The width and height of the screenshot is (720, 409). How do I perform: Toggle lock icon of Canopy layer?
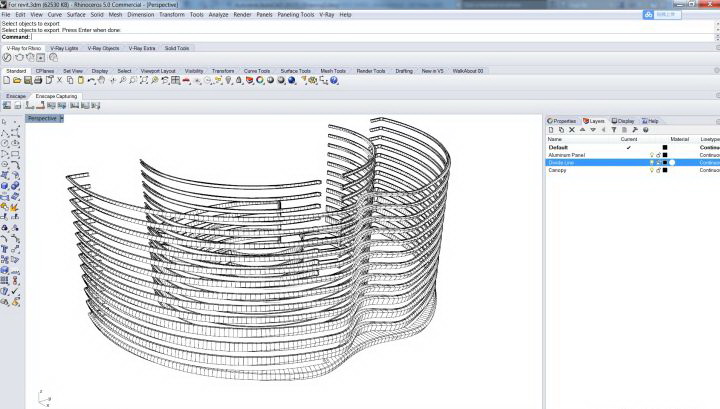tap(658, 170)
